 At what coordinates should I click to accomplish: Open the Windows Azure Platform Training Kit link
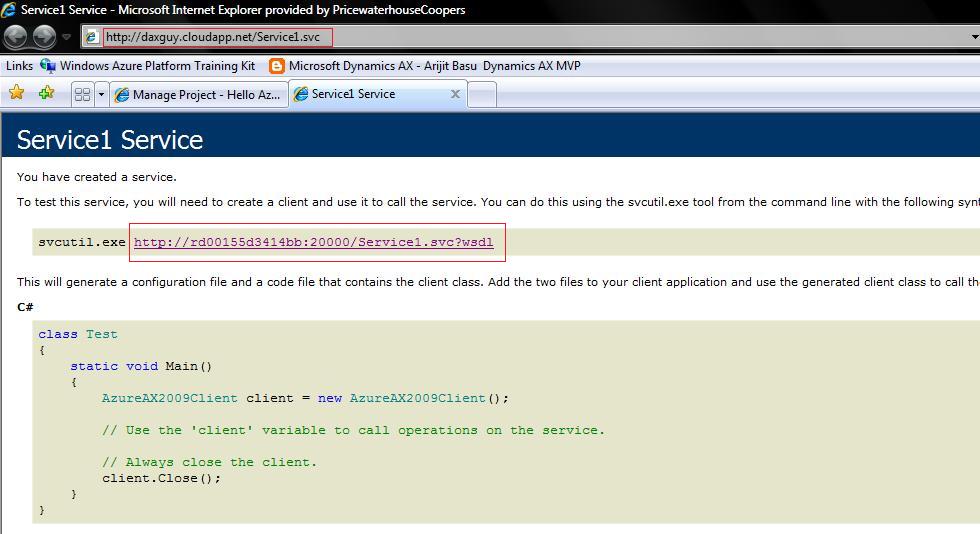pyautogui.click(x=157, y=66)
